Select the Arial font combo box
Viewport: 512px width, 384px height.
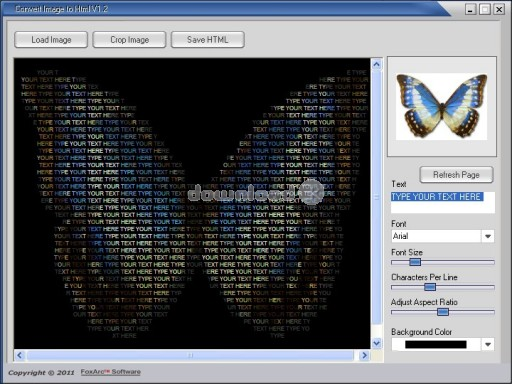[x=443, y=236]
